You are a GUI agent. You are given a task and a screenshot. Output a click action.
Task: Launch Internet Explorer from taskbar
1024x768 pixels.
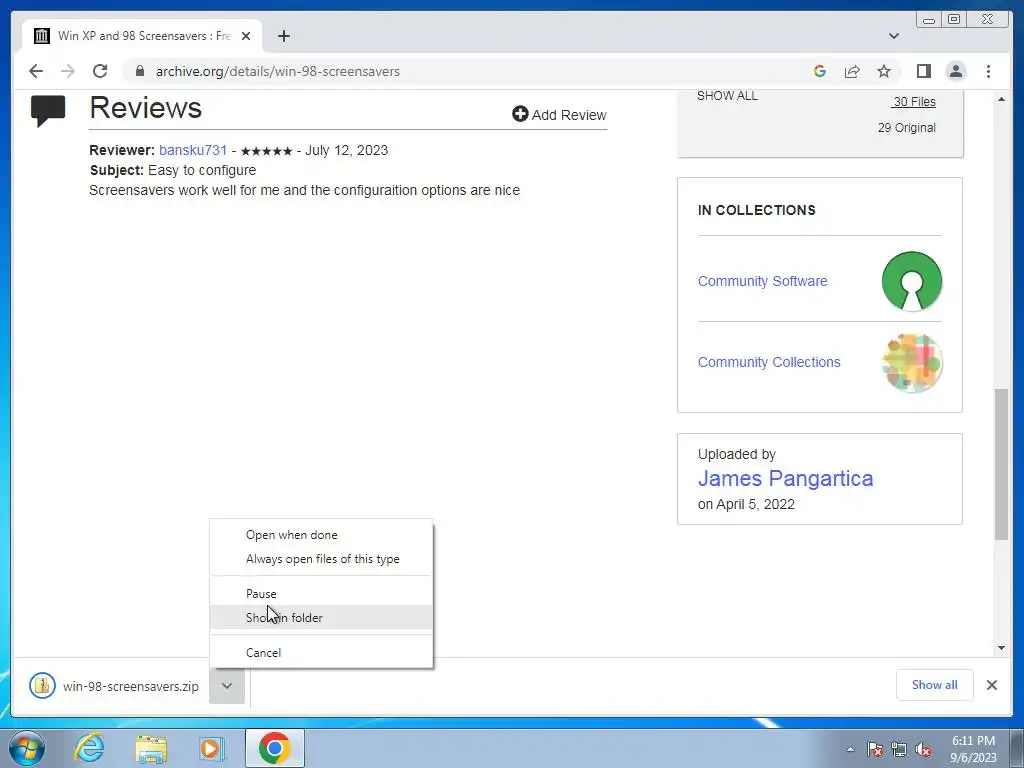90,748
